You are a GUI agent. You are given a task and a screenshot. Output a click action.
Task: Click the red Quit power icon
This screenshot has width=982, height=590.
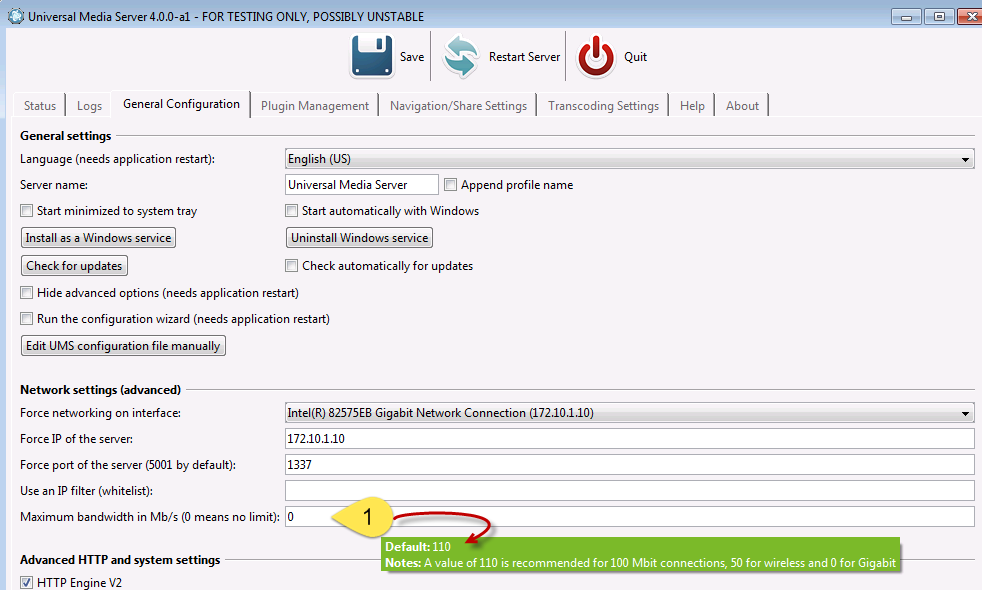(596, 56)
